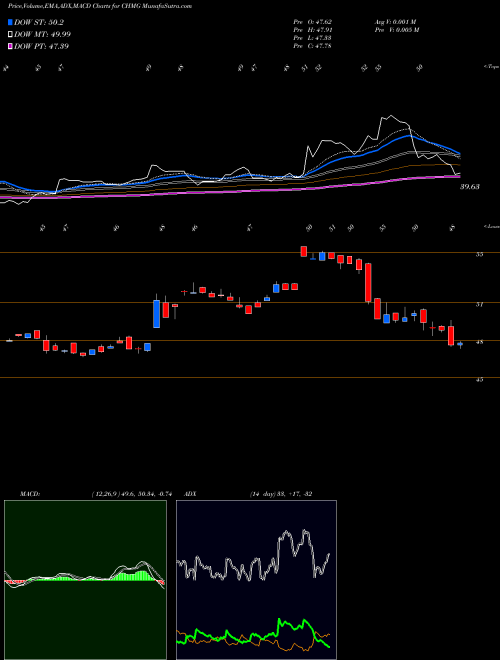Select the 'DOW PT: 47.39' legend text
This screenshot has width=500, height=660.
tap(42, 46)
